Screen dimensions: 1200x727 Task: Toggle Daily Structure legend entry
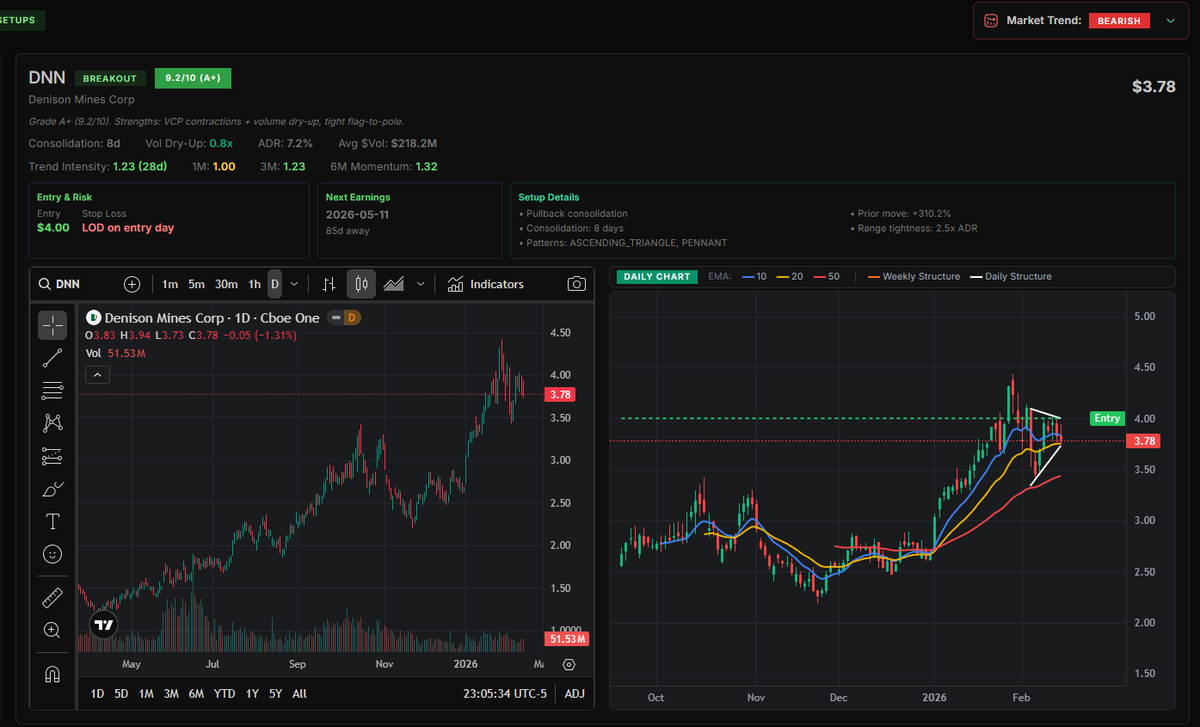click(1011, 276)
